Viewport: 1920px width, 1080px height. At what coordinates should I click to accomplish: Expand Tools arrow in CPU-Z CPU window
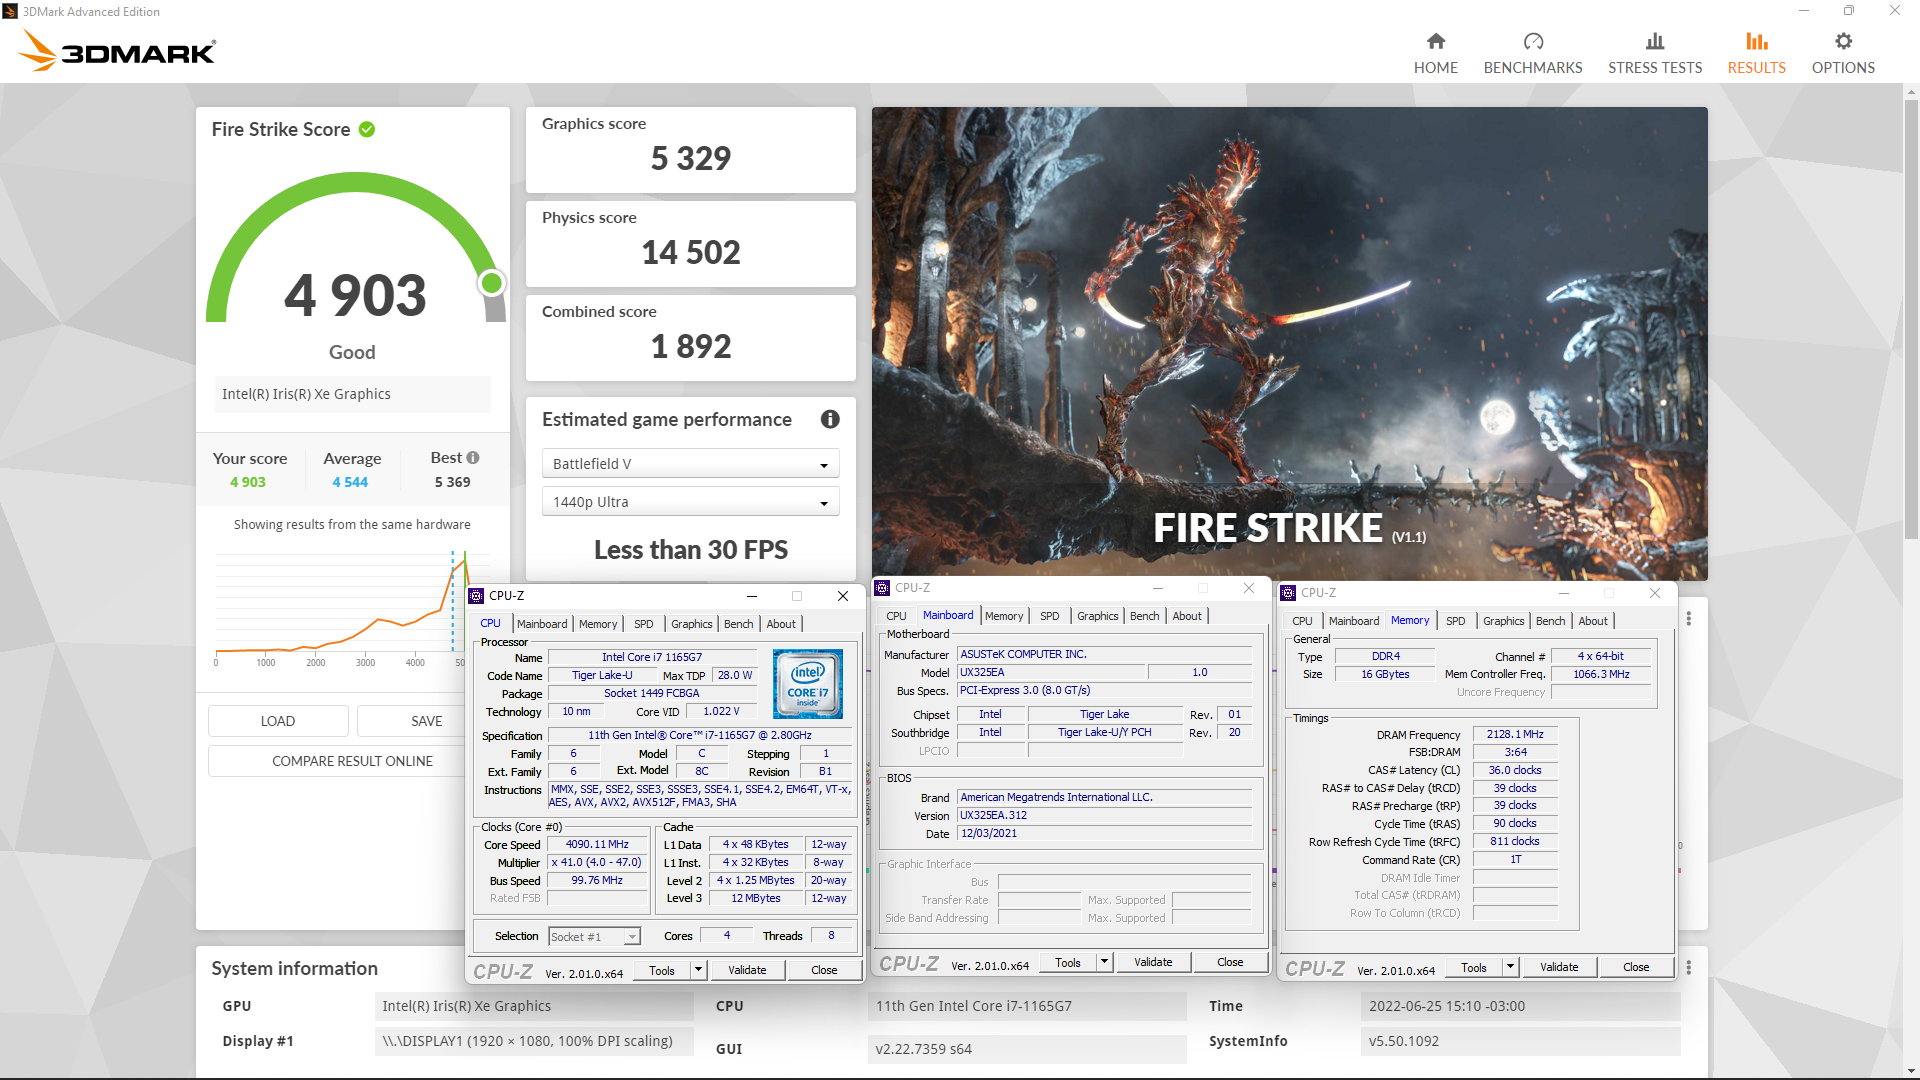click(x=698, y=970)
